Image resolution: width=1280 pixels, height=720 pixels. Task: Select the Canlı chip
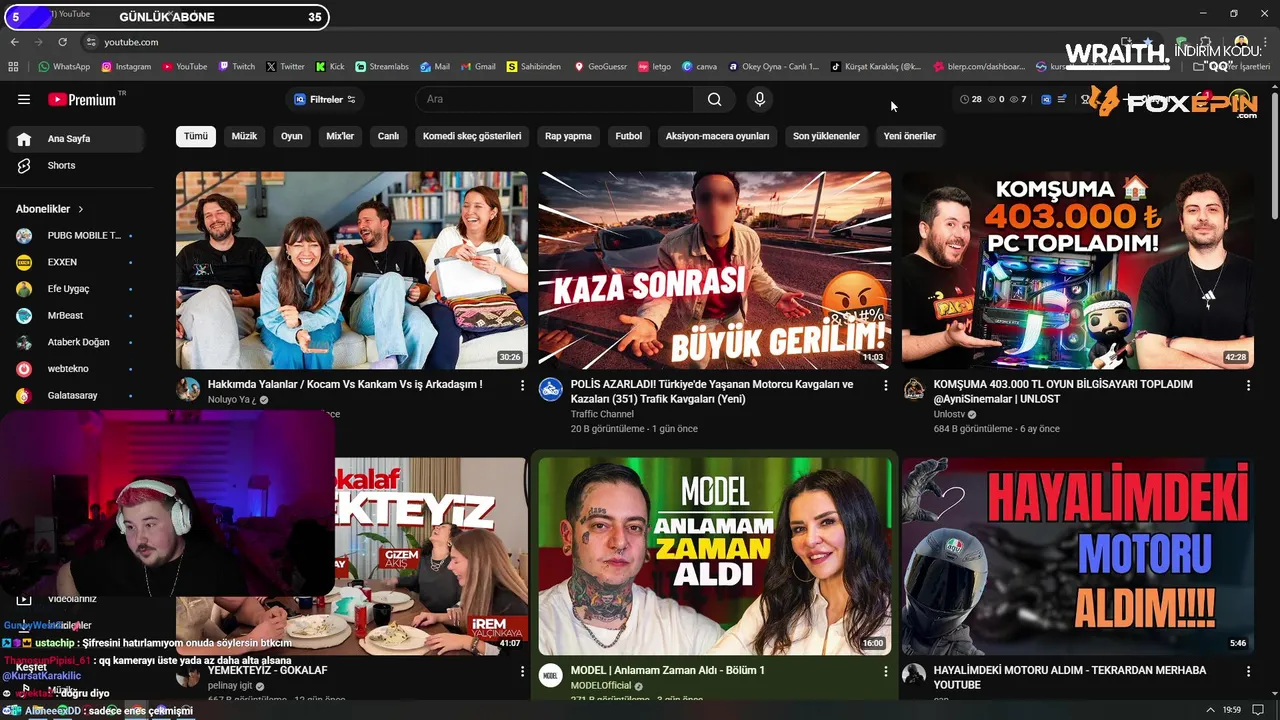click(388, 136)
